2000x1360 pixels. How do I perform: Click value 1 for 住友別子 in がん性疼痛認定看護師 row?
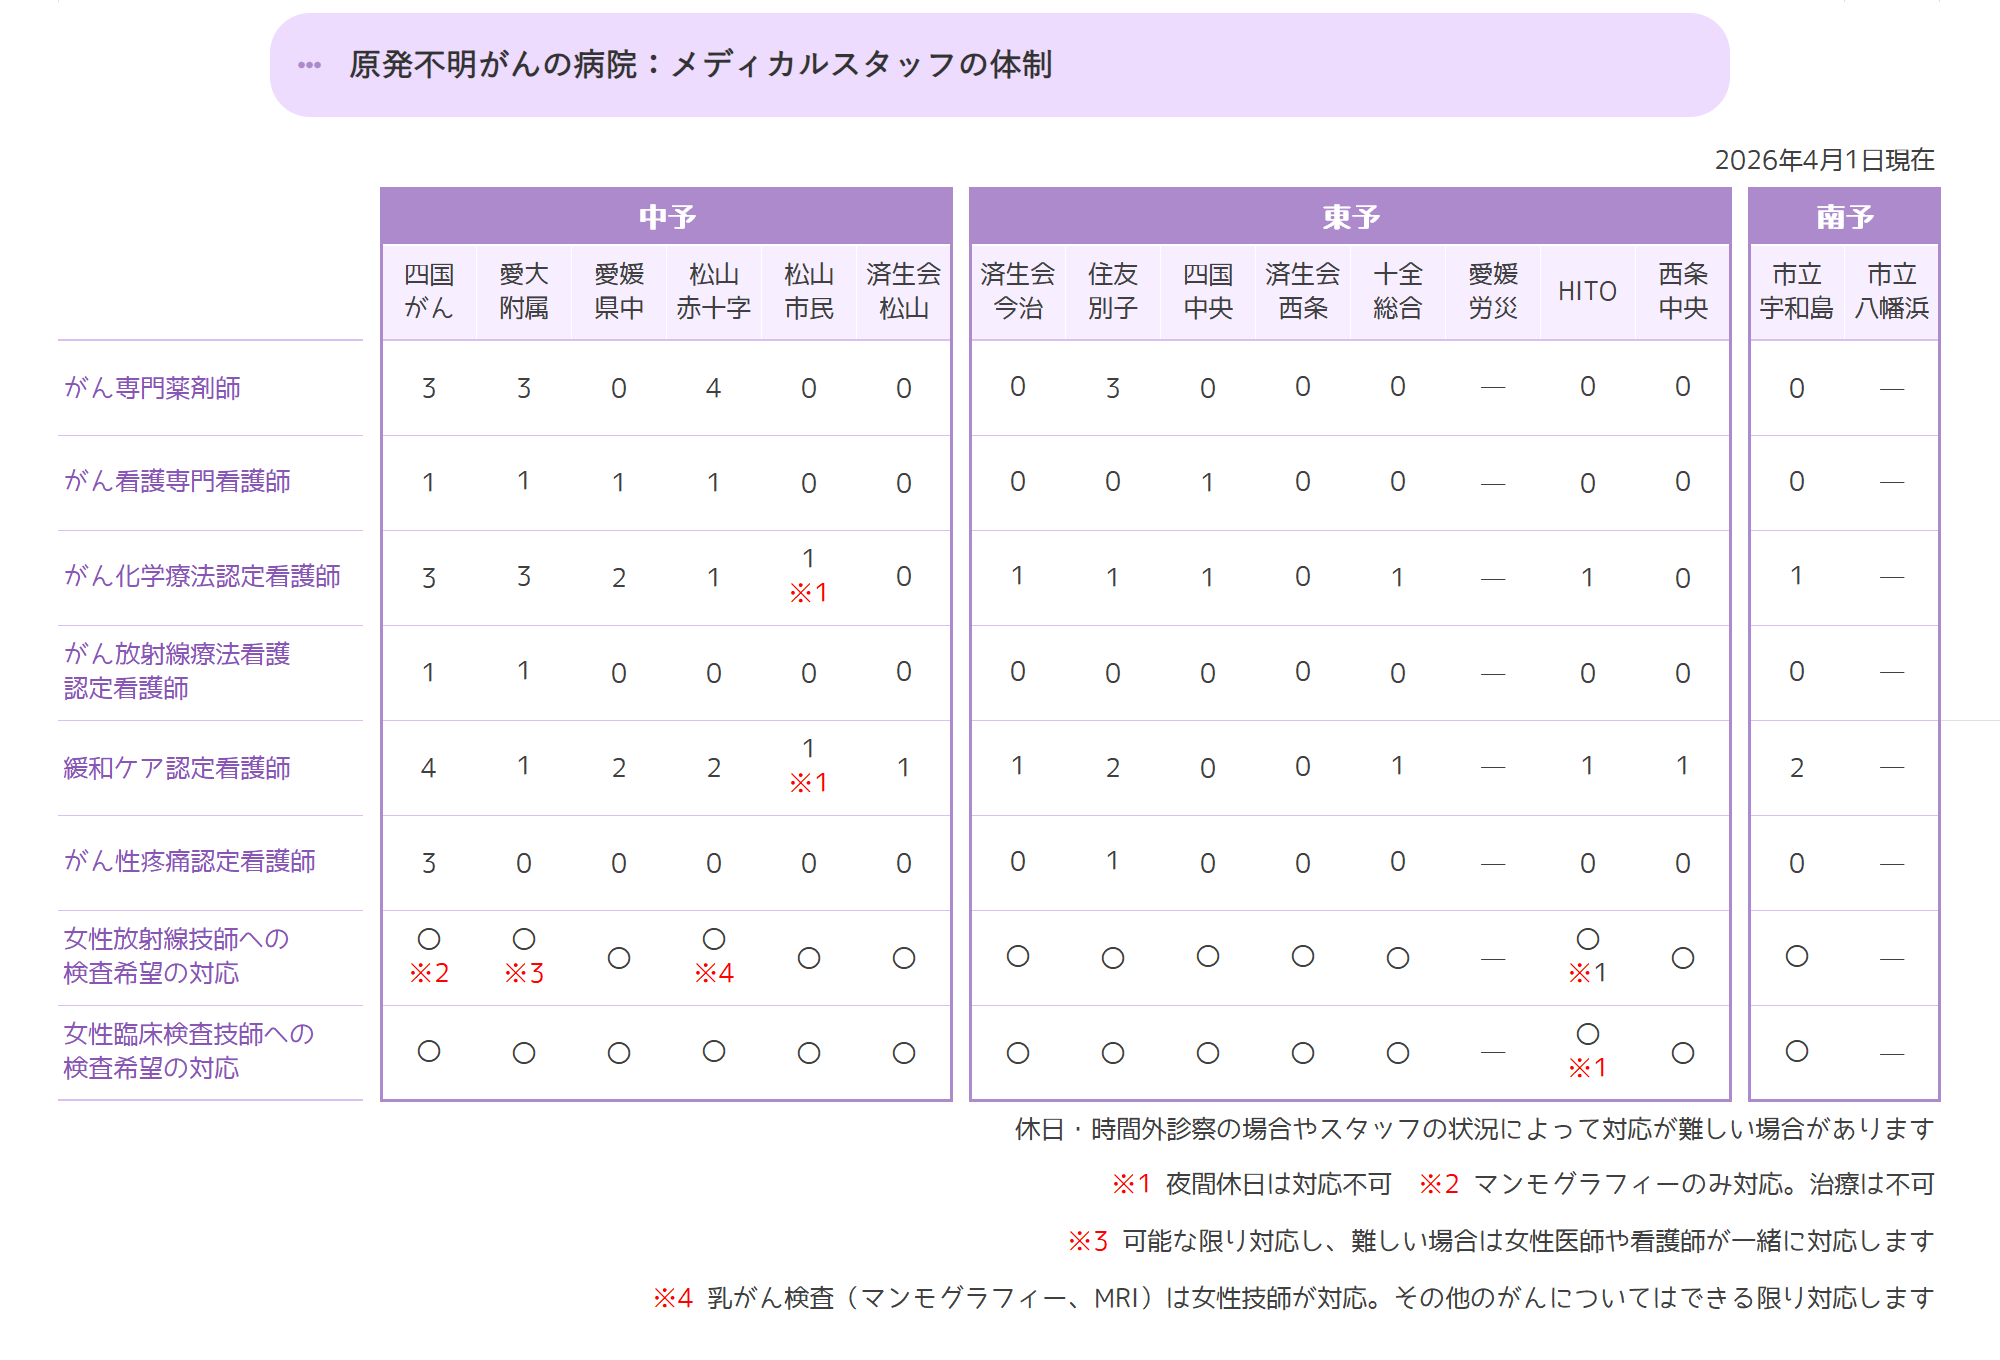(1113, 861)
